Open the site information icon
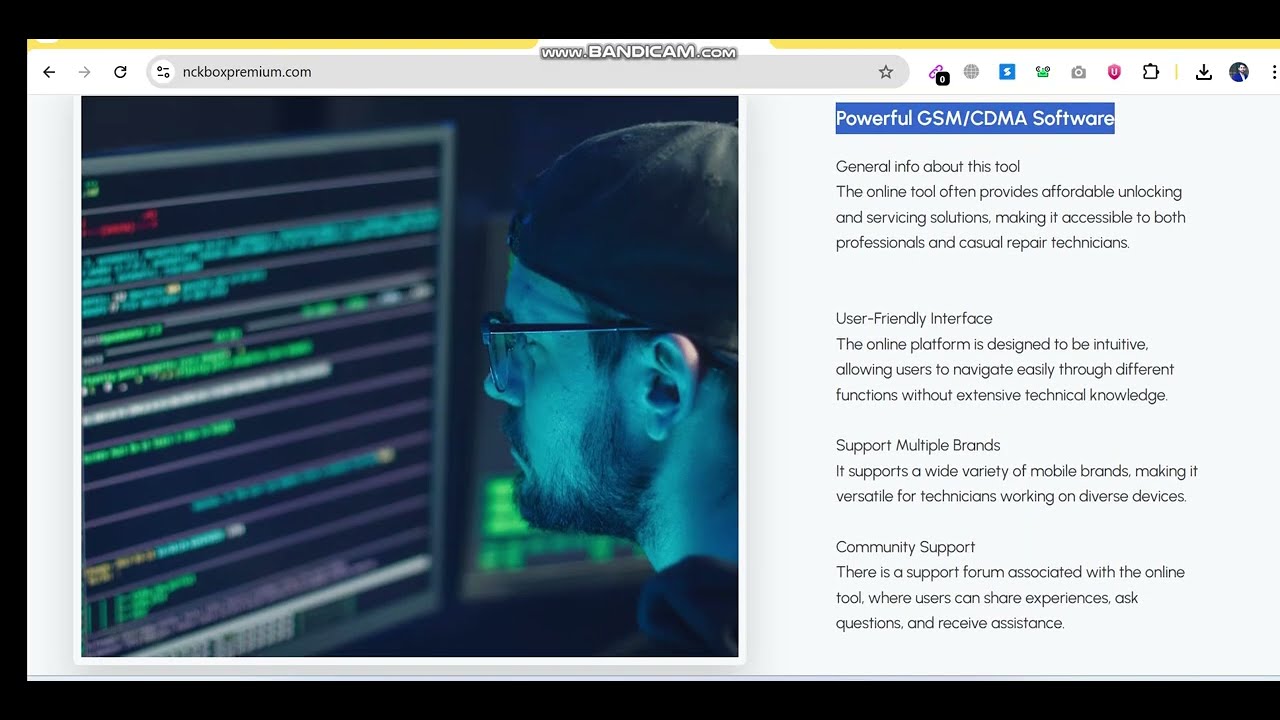 click(164, 72)
